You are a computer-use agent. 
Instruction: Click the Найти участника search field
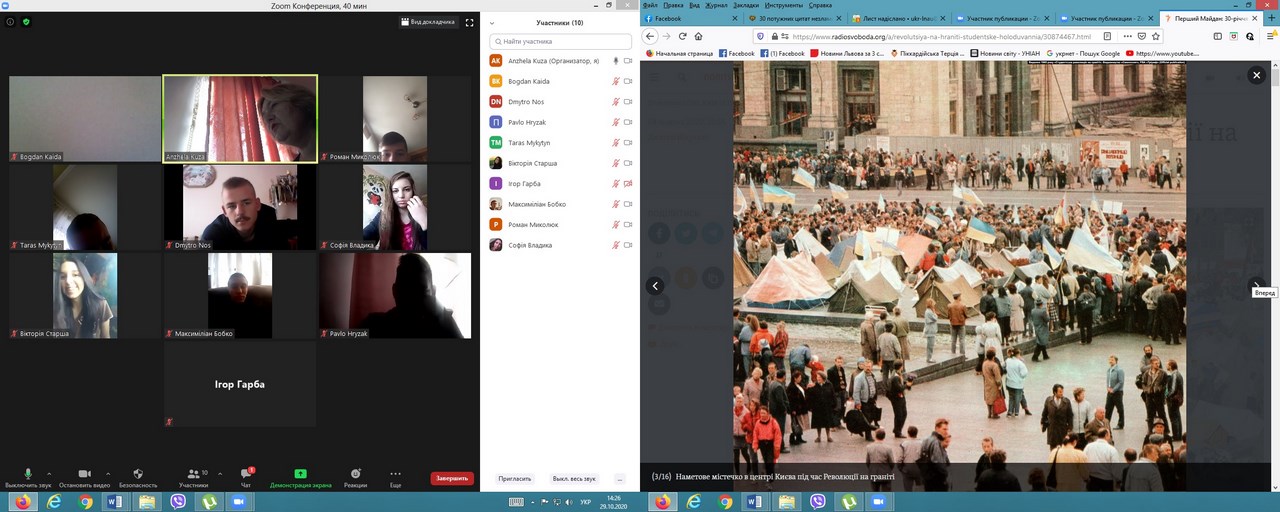click(560, 41)
